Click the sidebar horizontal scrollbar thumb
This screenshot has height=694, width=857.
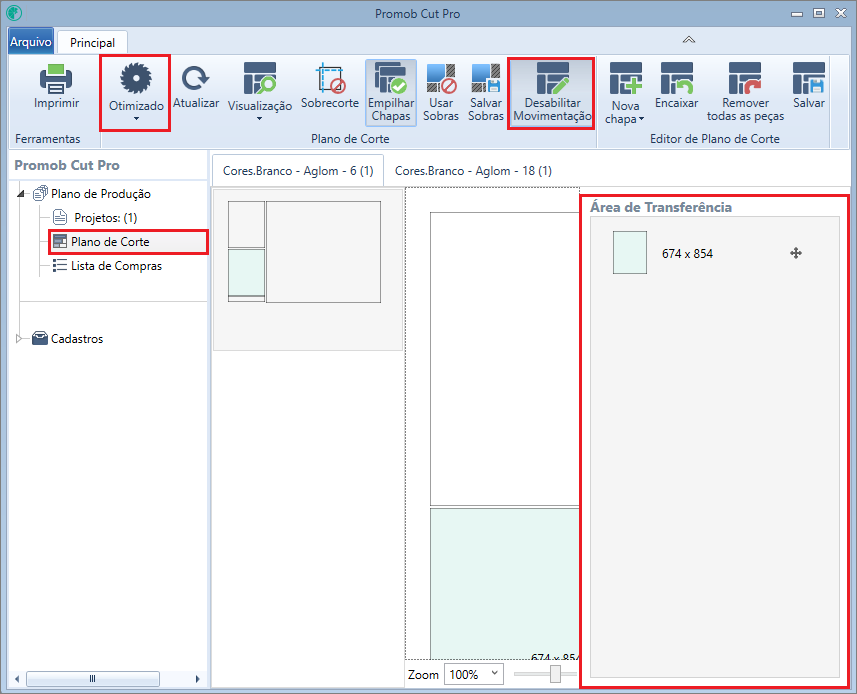click(x=93, y=679)
